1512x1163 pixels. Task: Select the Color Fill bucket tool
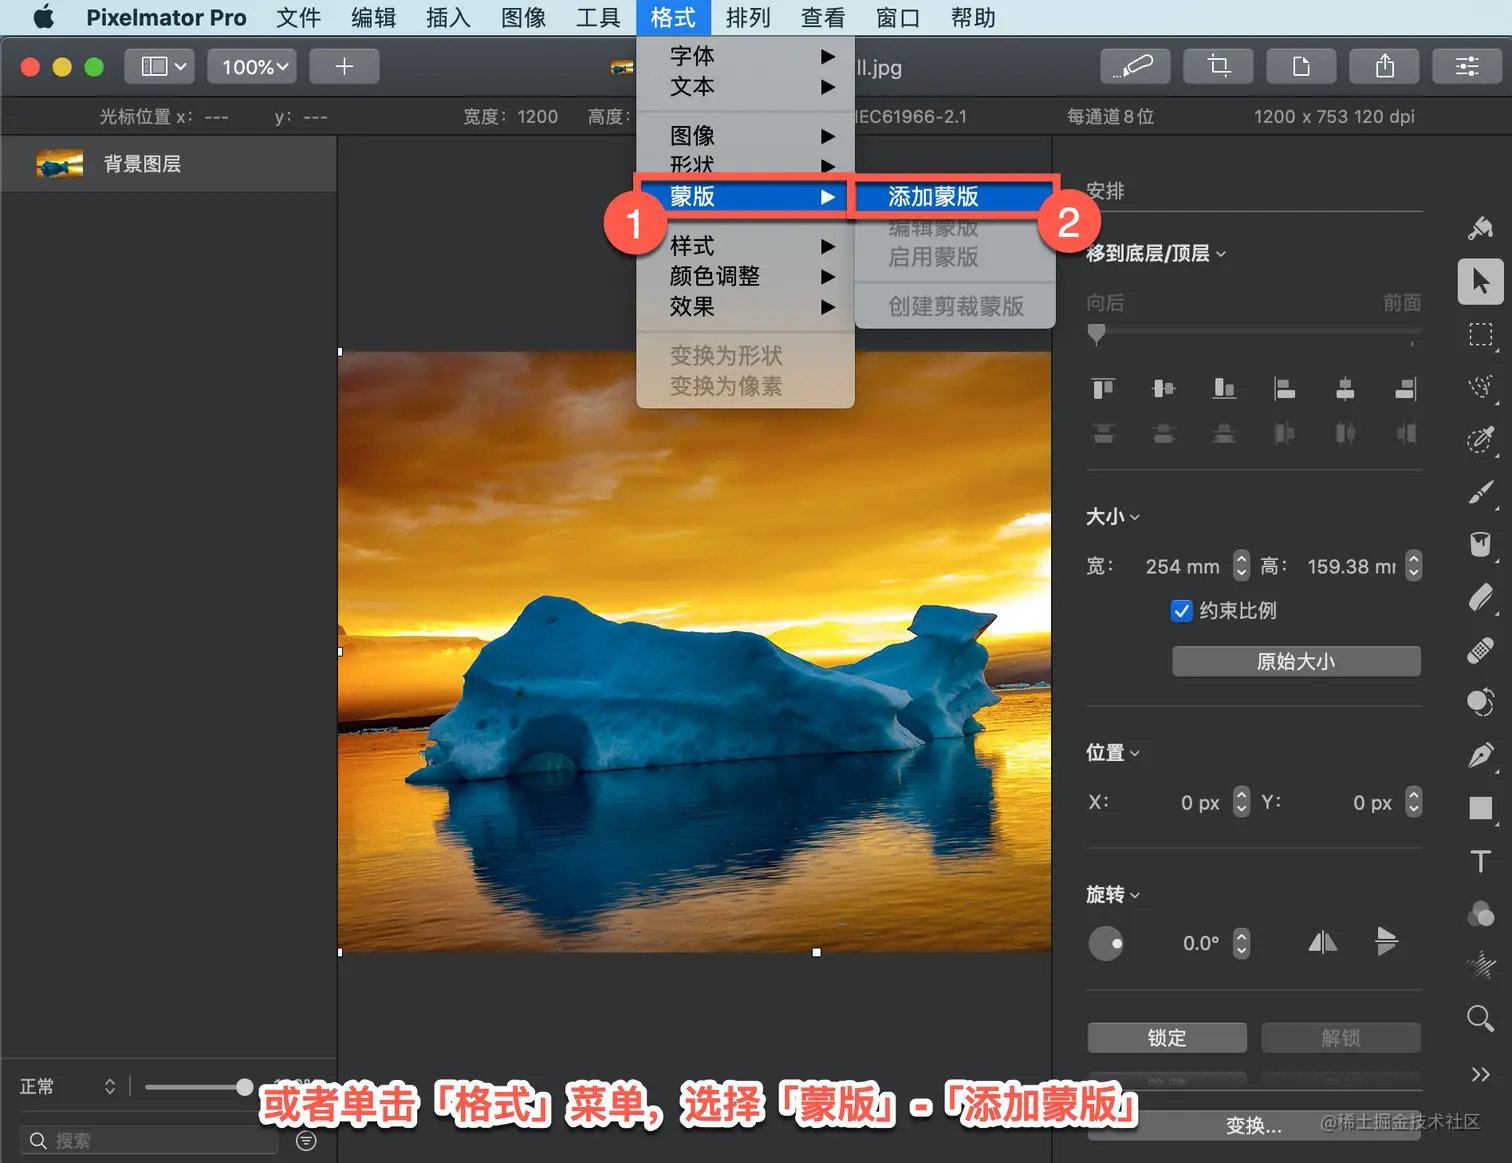tap(1480, 544)
